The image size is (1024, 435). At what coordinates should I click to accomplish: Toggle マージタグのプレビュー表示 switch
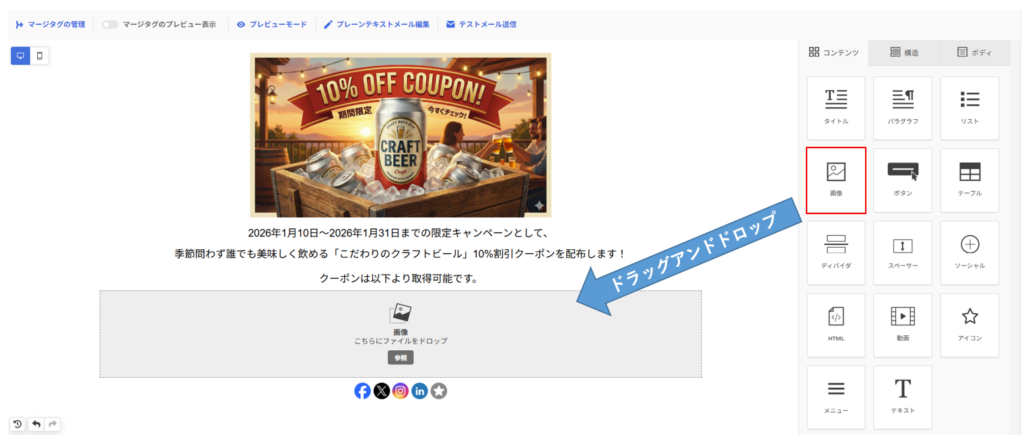110,25
